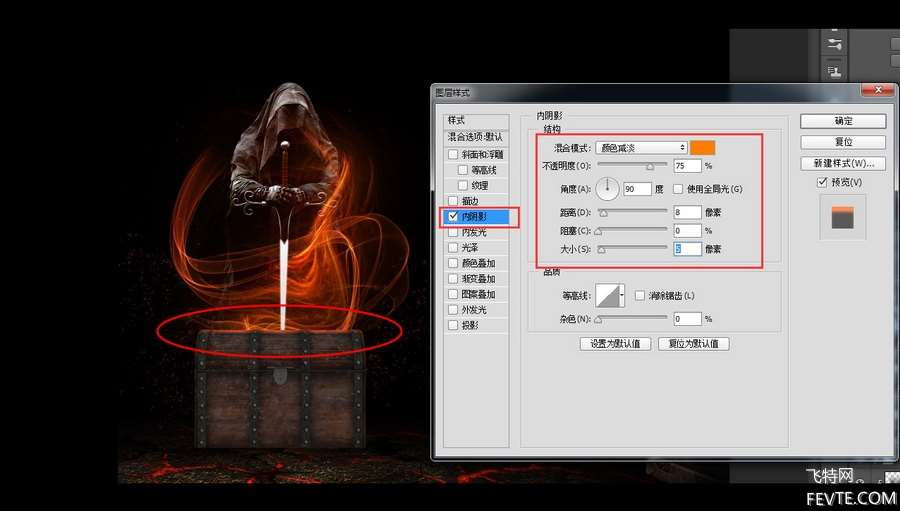Click Reset to Default (复位为默认值) button

click(693, 343)
